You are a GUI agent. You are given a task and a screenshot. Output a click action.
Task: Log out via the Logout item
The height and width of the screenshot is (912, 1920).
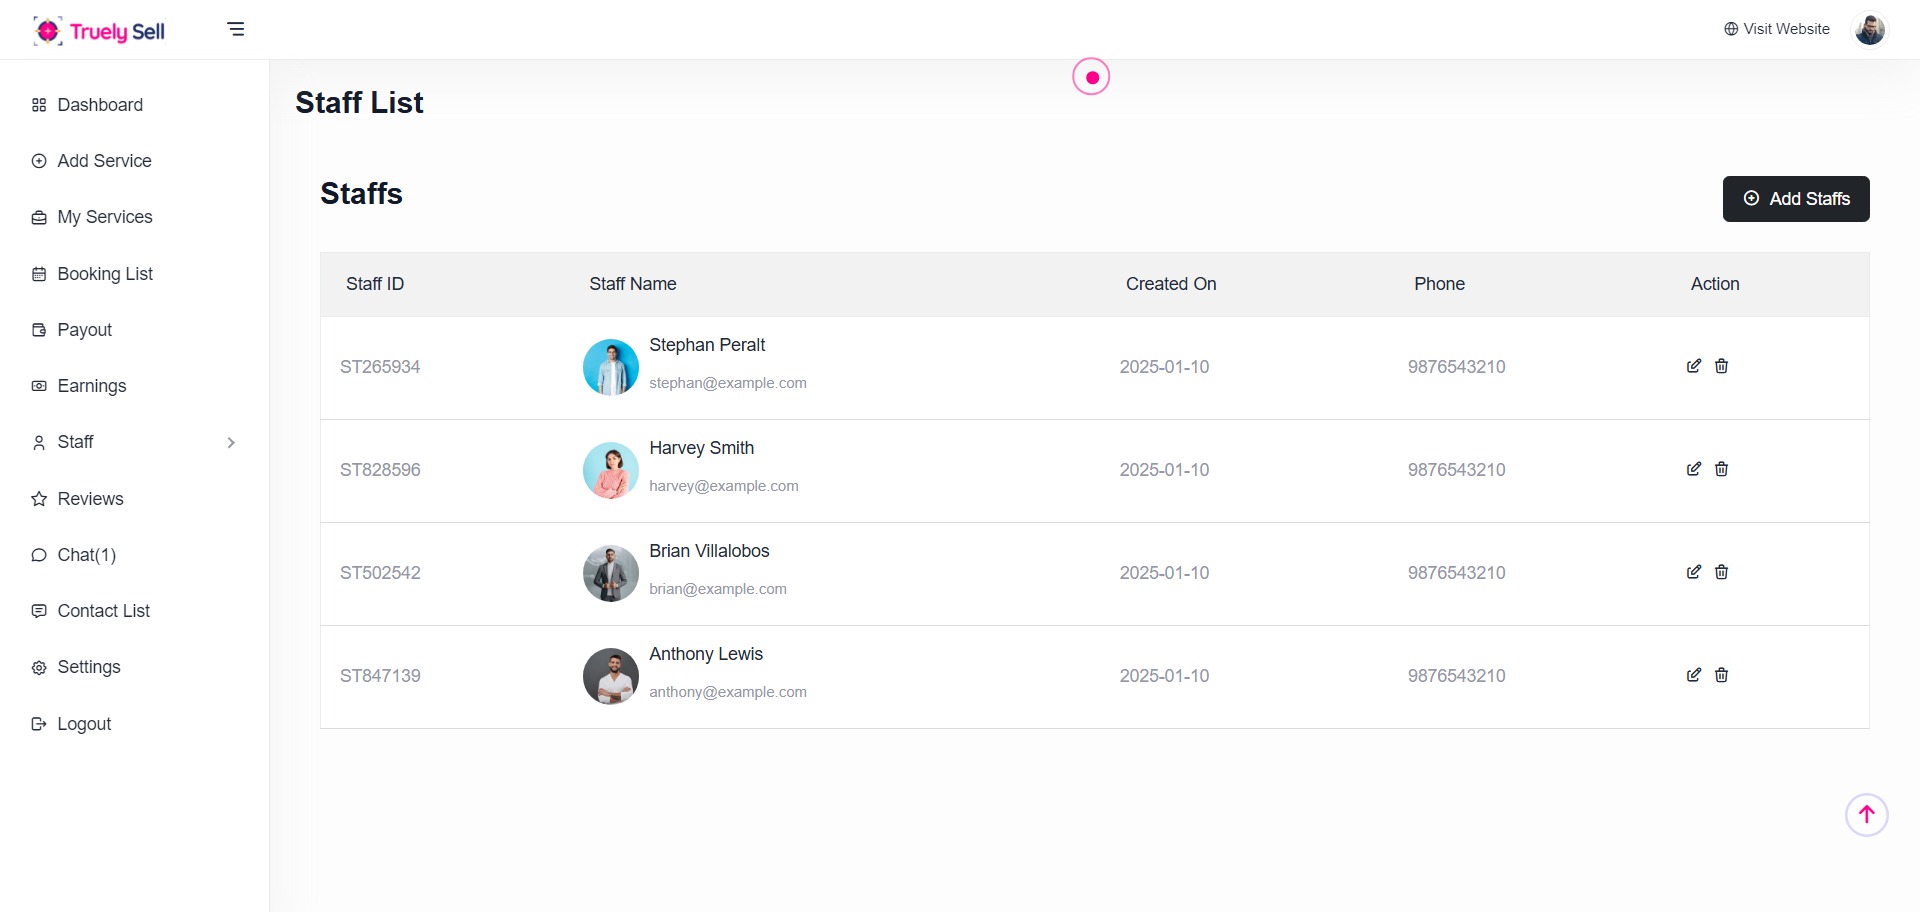coord(84,724)
